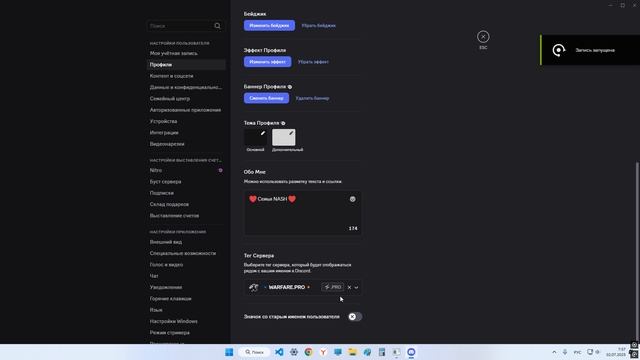Click the PRO tag badge in server tag selector
Screen dimensions: 640x360
[333, 287]
